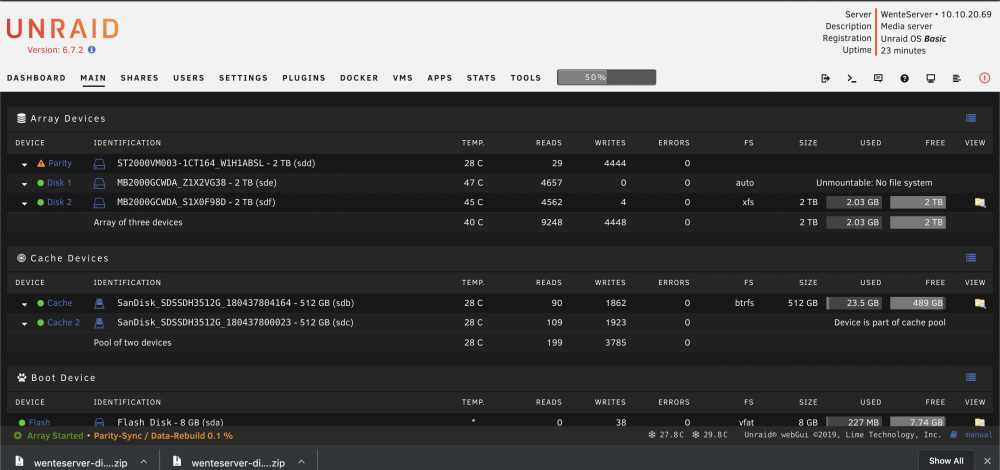The height and width of the screenshot is (470, 1000).
Task: Click the Parity warning triangle icon
Action: tap(41, 163)
